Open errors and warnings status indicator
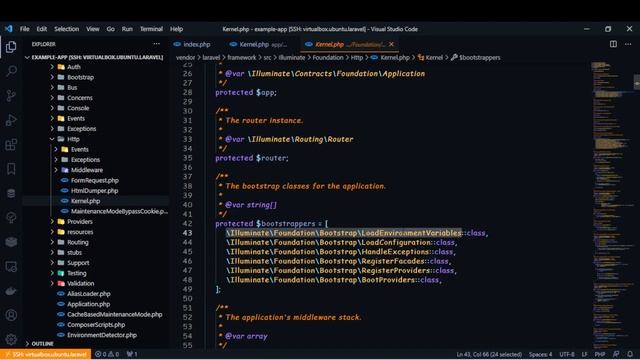This screenshot has height=360, width=640. pos(107,354)
